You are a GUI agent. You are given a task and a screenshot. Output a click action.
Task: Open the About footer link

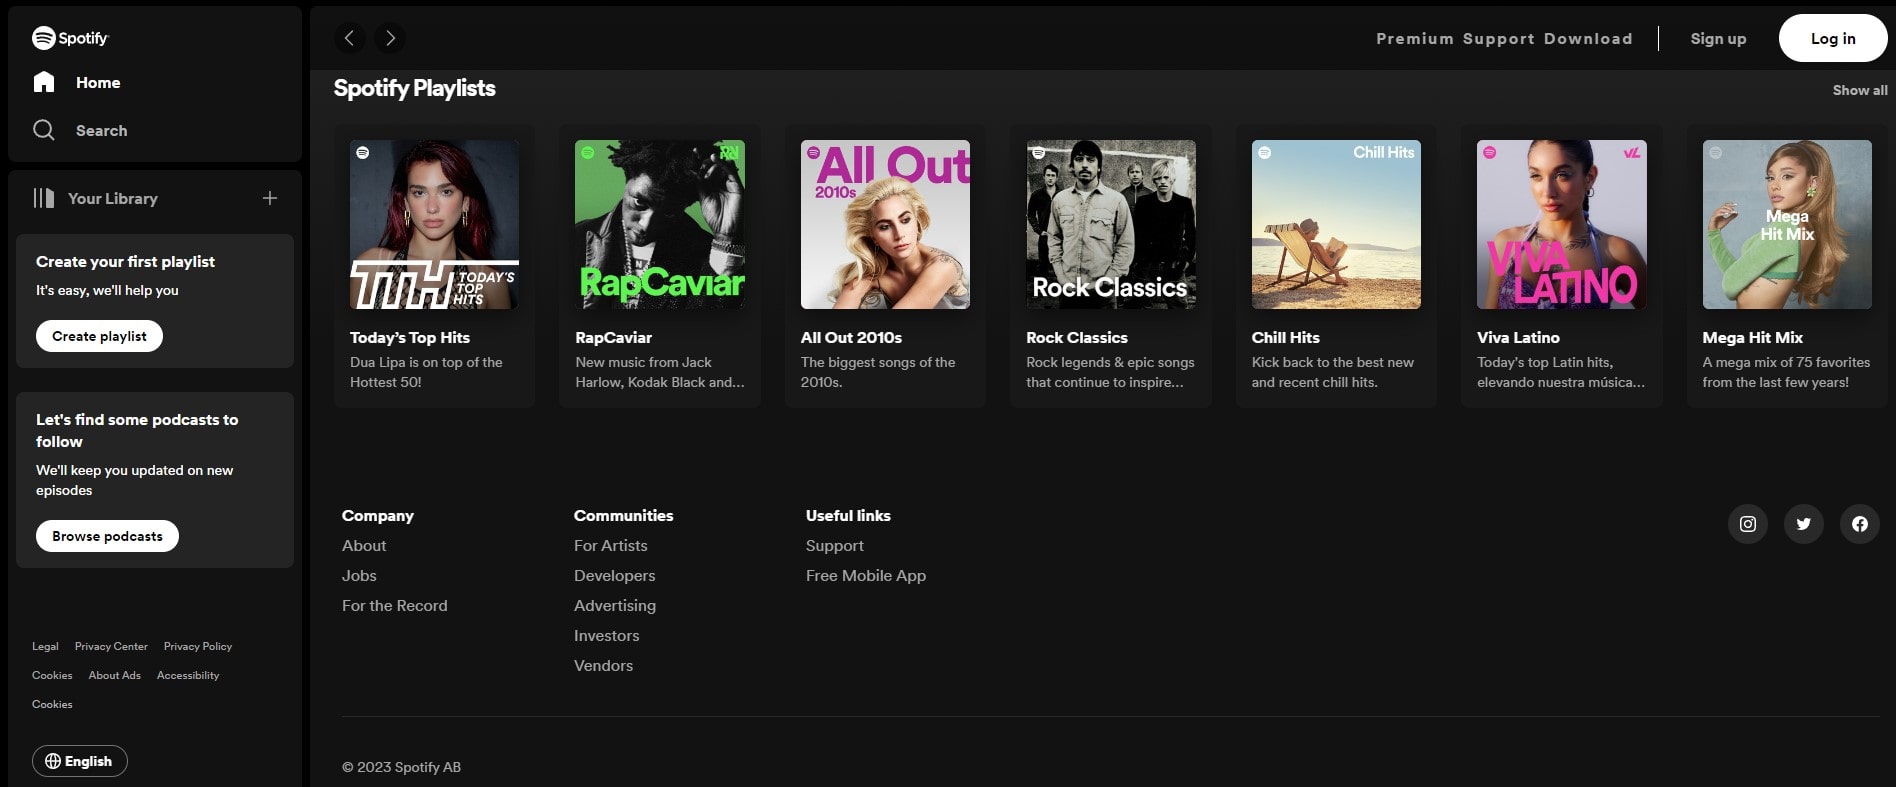(x=364, y=546)
